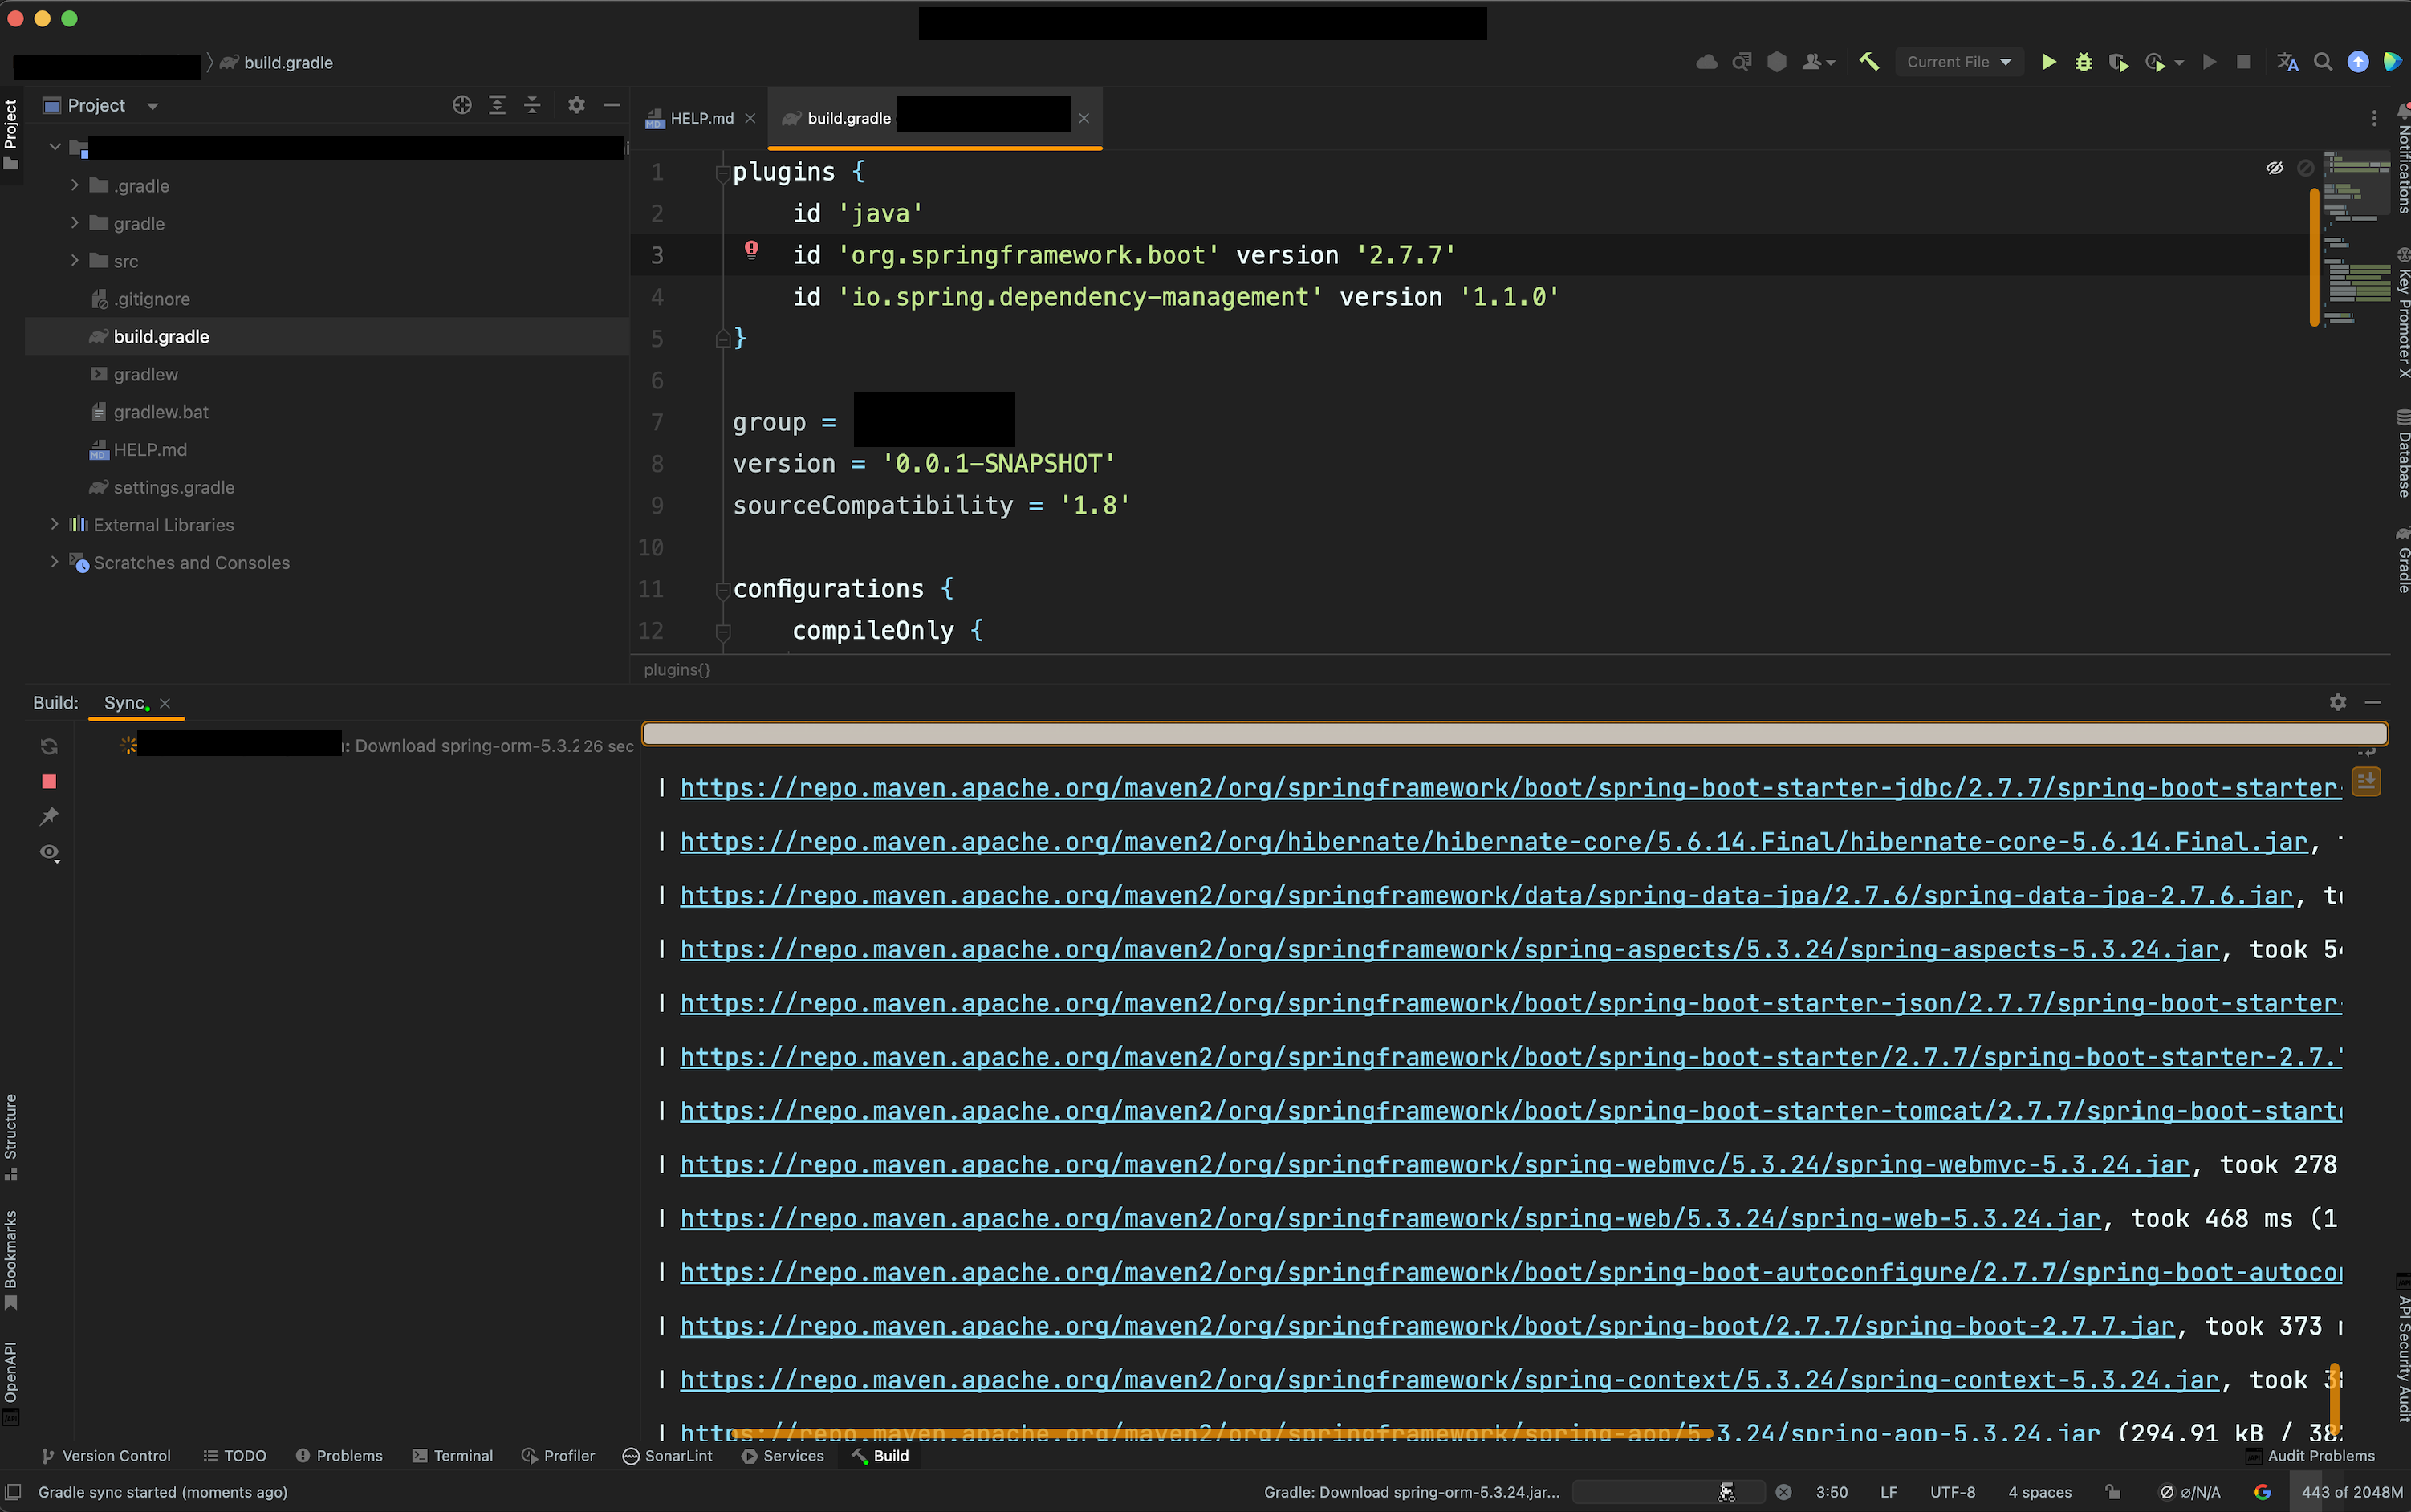
Task: Open Build panel settings gear
Action: pyautogui.click(x=2337, y=702)
